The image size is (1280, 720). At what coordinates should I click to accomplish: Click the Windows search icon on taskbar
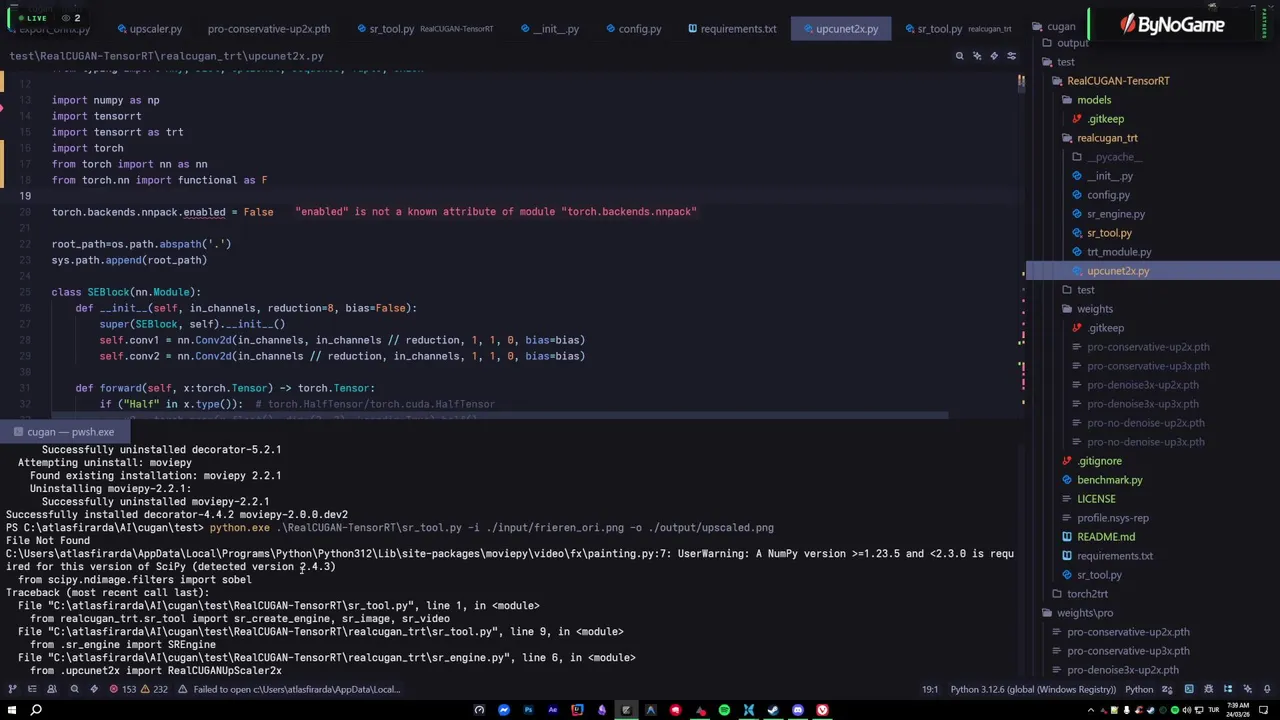[36, 710]
